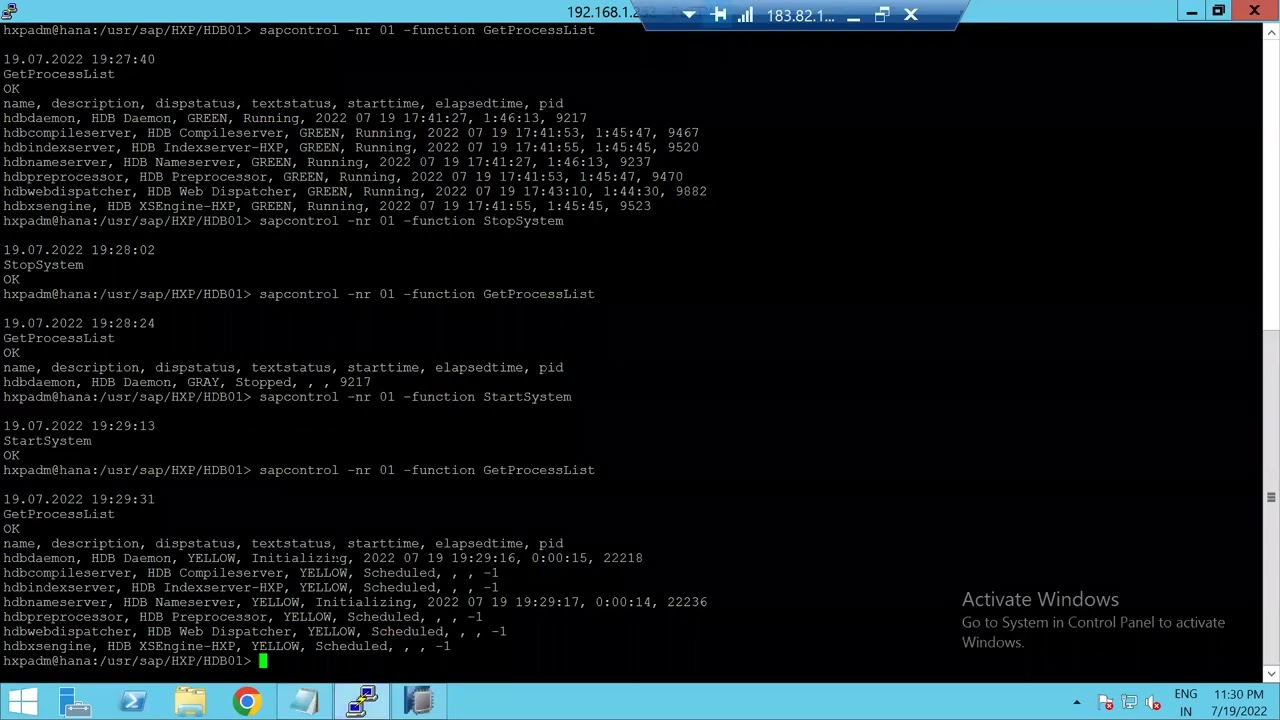Click the hdbindexserver GREEN Running line
The height and width of the screenshot is (720, 1280).
click(351, 147)
